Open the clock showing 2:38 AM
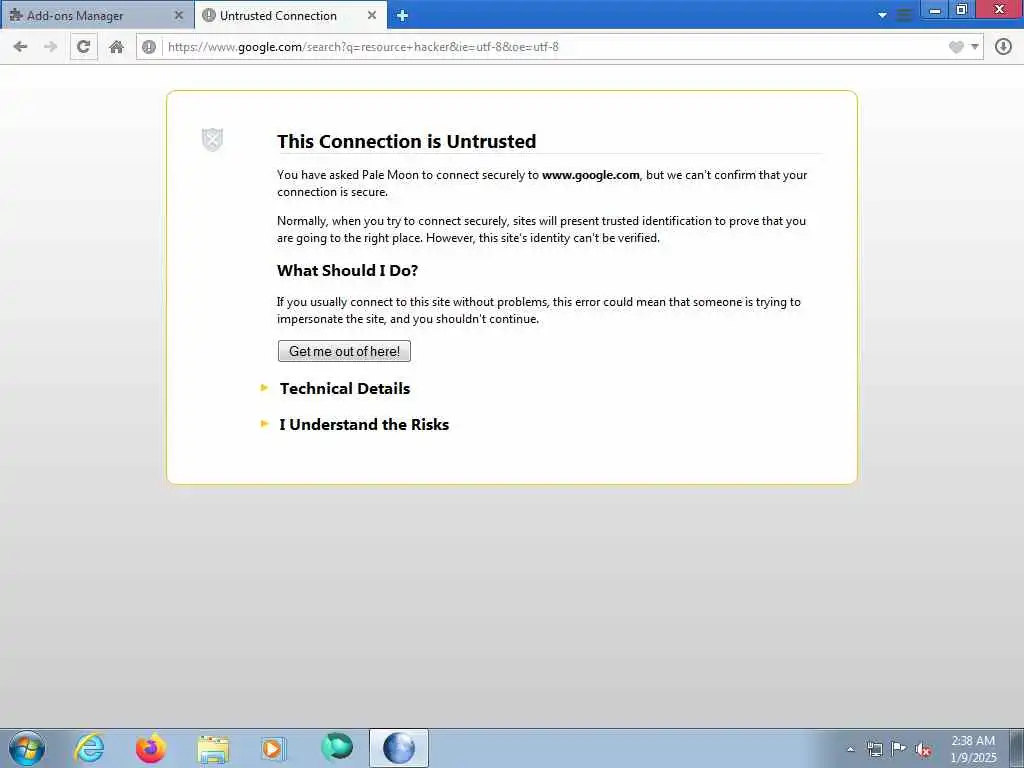This screenshot has height=768, width=1024. [973, 749]
